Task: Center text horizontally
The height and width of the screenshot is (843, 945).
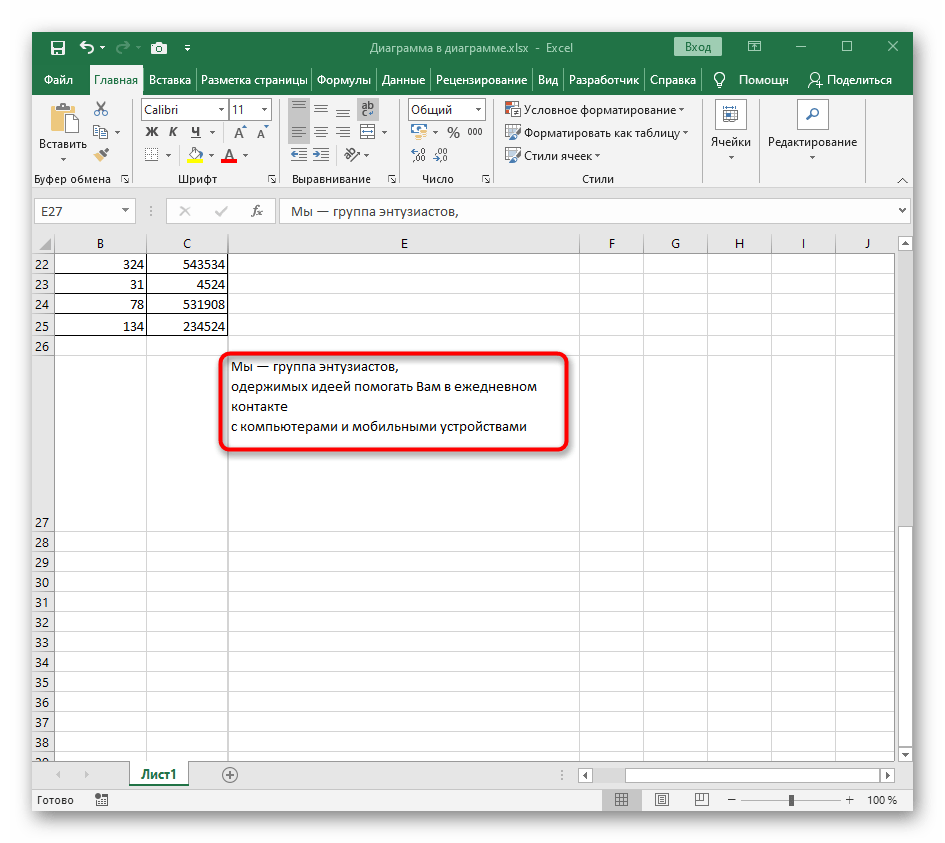Action: point(321,132)
